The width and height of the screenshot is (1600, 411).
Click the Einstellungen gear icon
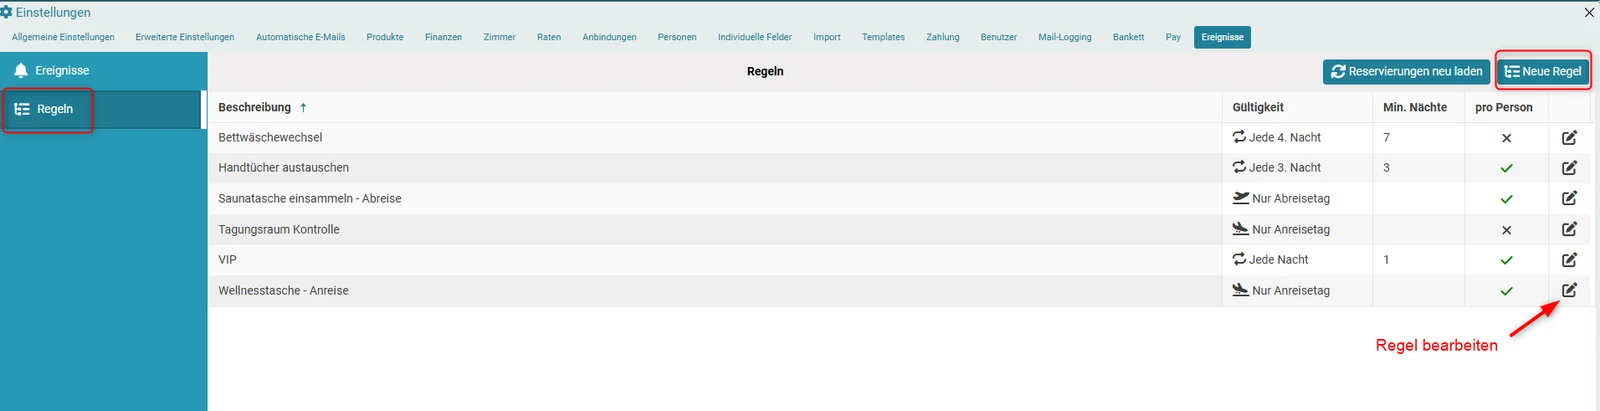pos(7,12)
